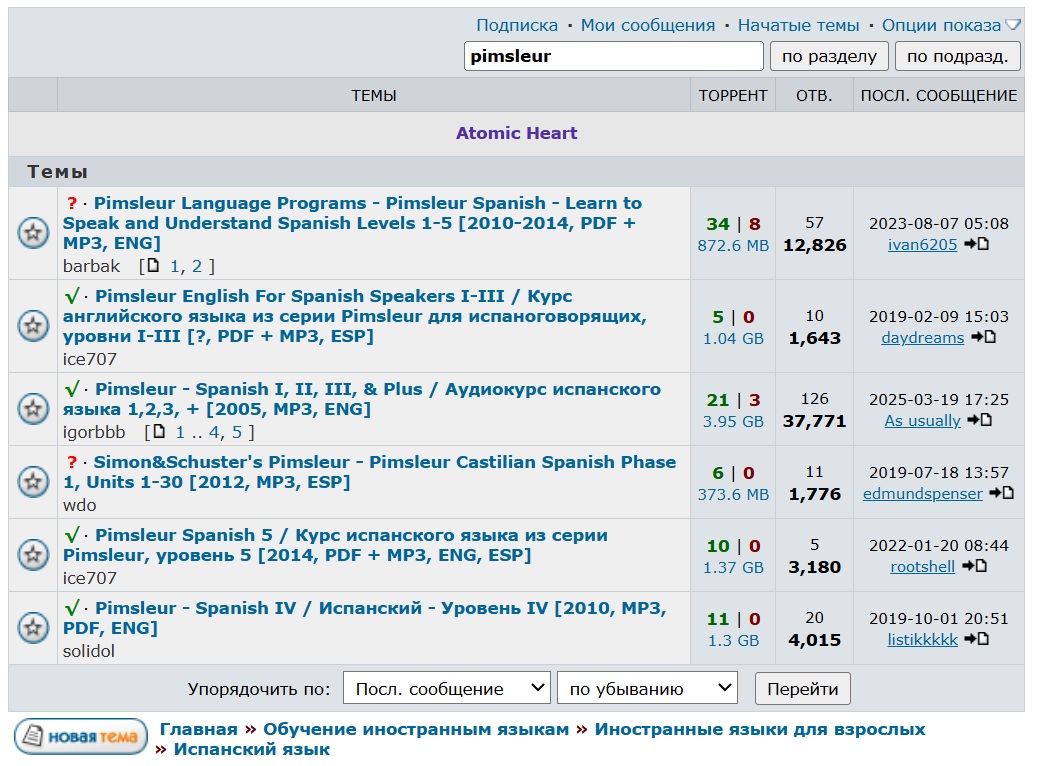Open user profile ivan6205
The height and width of the screenshot is (766, 1037).
[922, 245]
